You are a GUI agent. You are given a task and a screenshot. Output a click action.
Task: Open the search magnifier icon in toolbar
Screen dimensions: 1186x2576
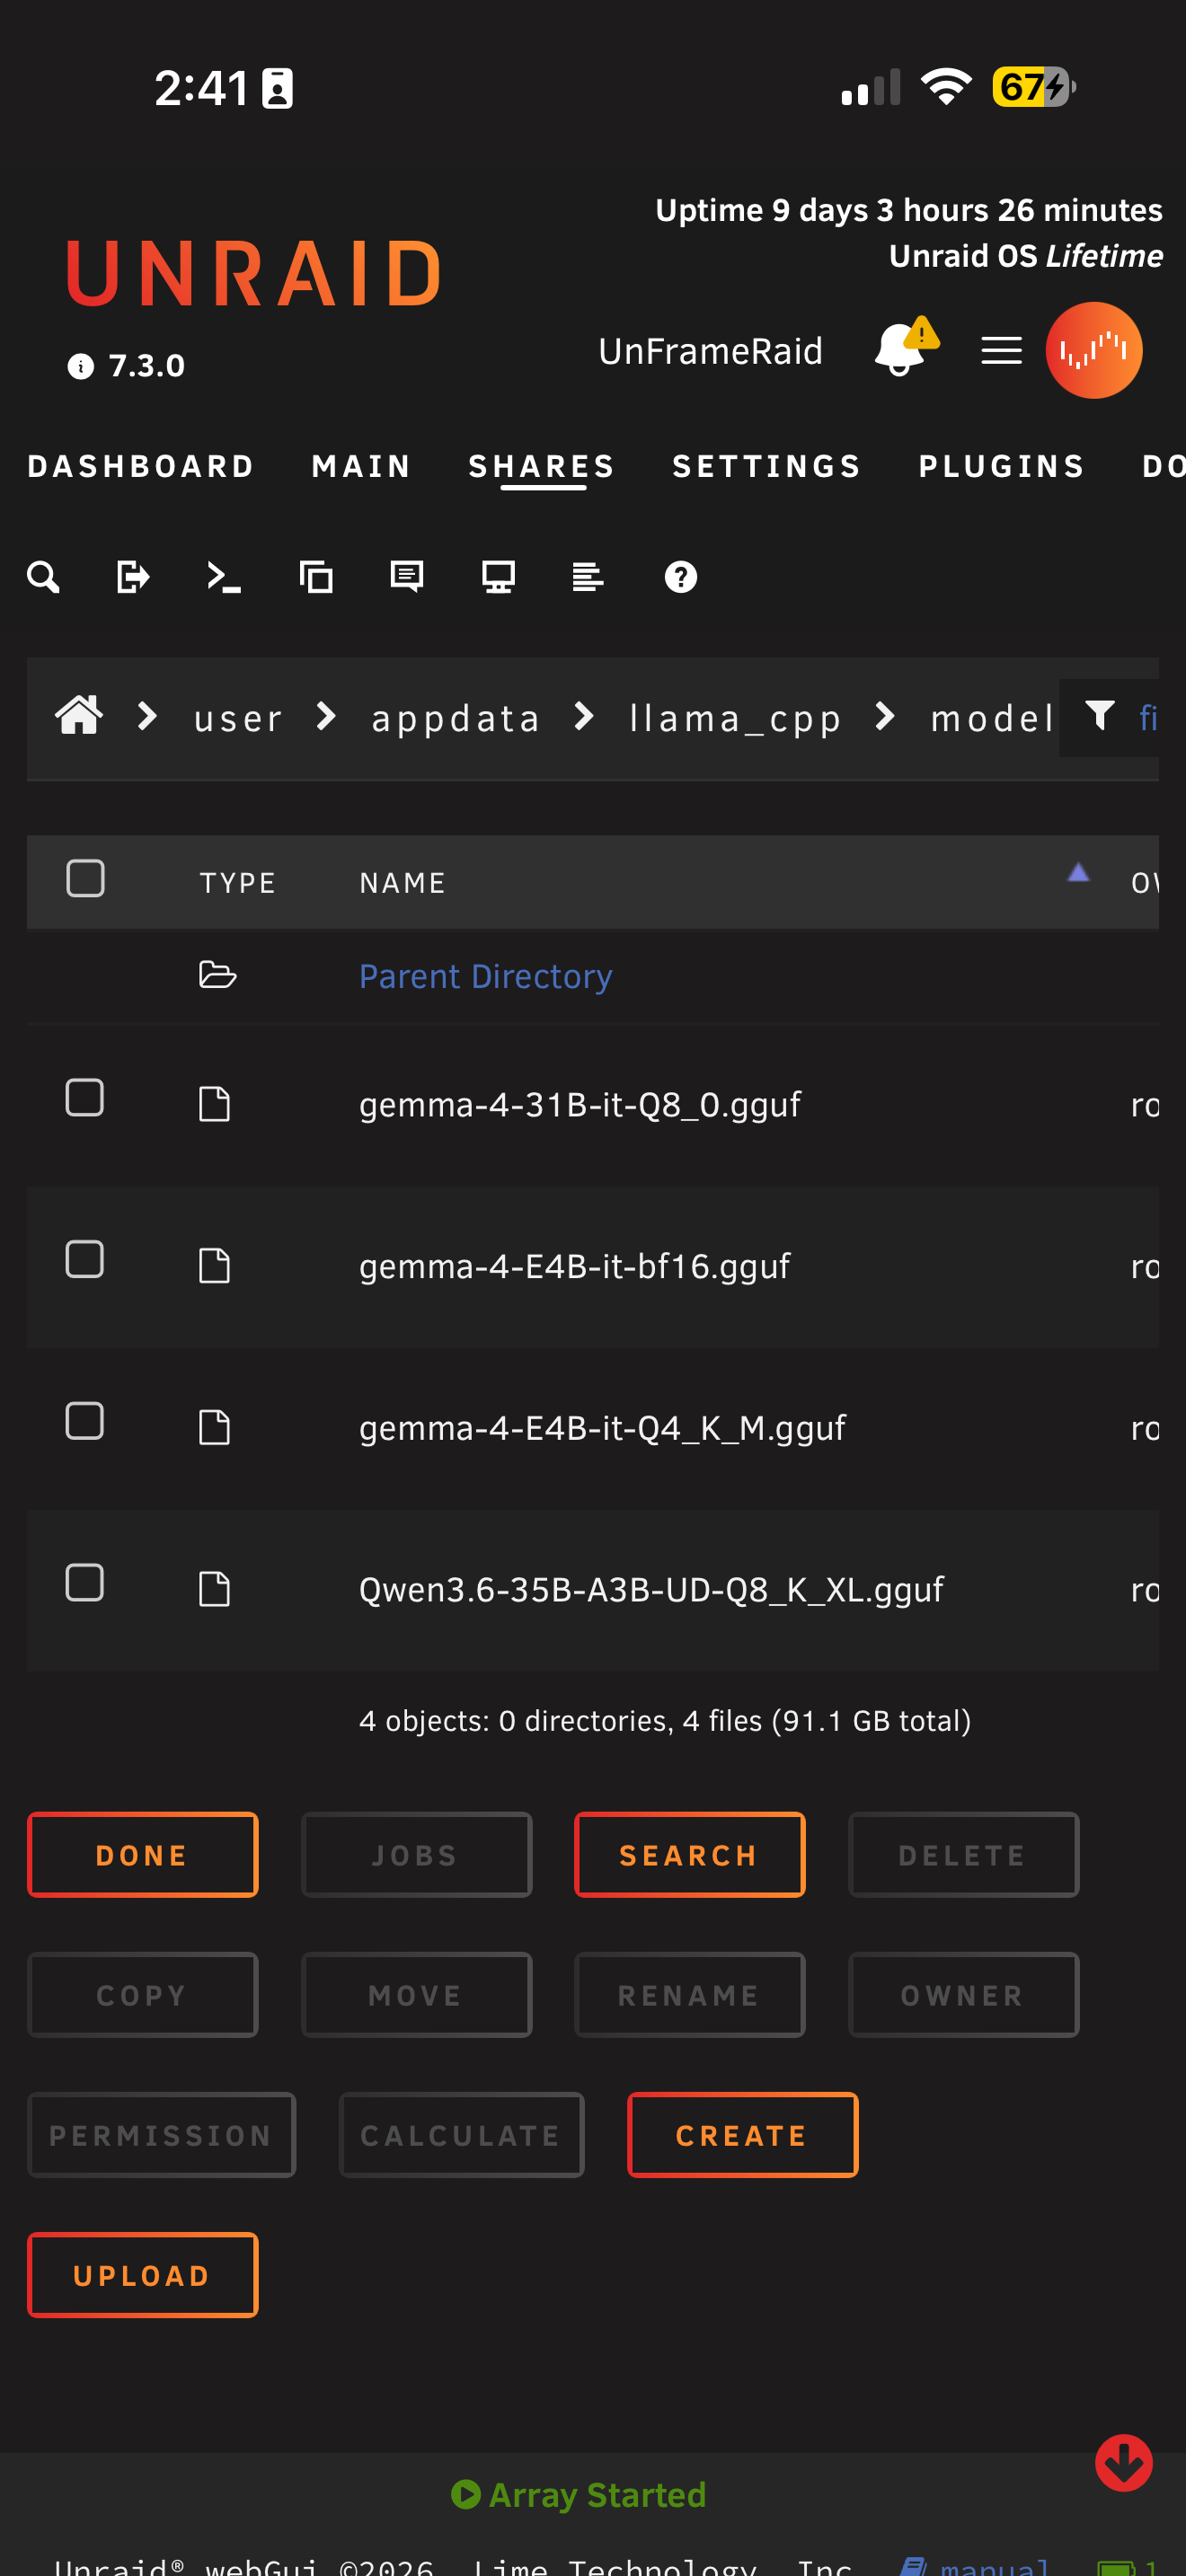pyautogui.click(x=43, y=577)
